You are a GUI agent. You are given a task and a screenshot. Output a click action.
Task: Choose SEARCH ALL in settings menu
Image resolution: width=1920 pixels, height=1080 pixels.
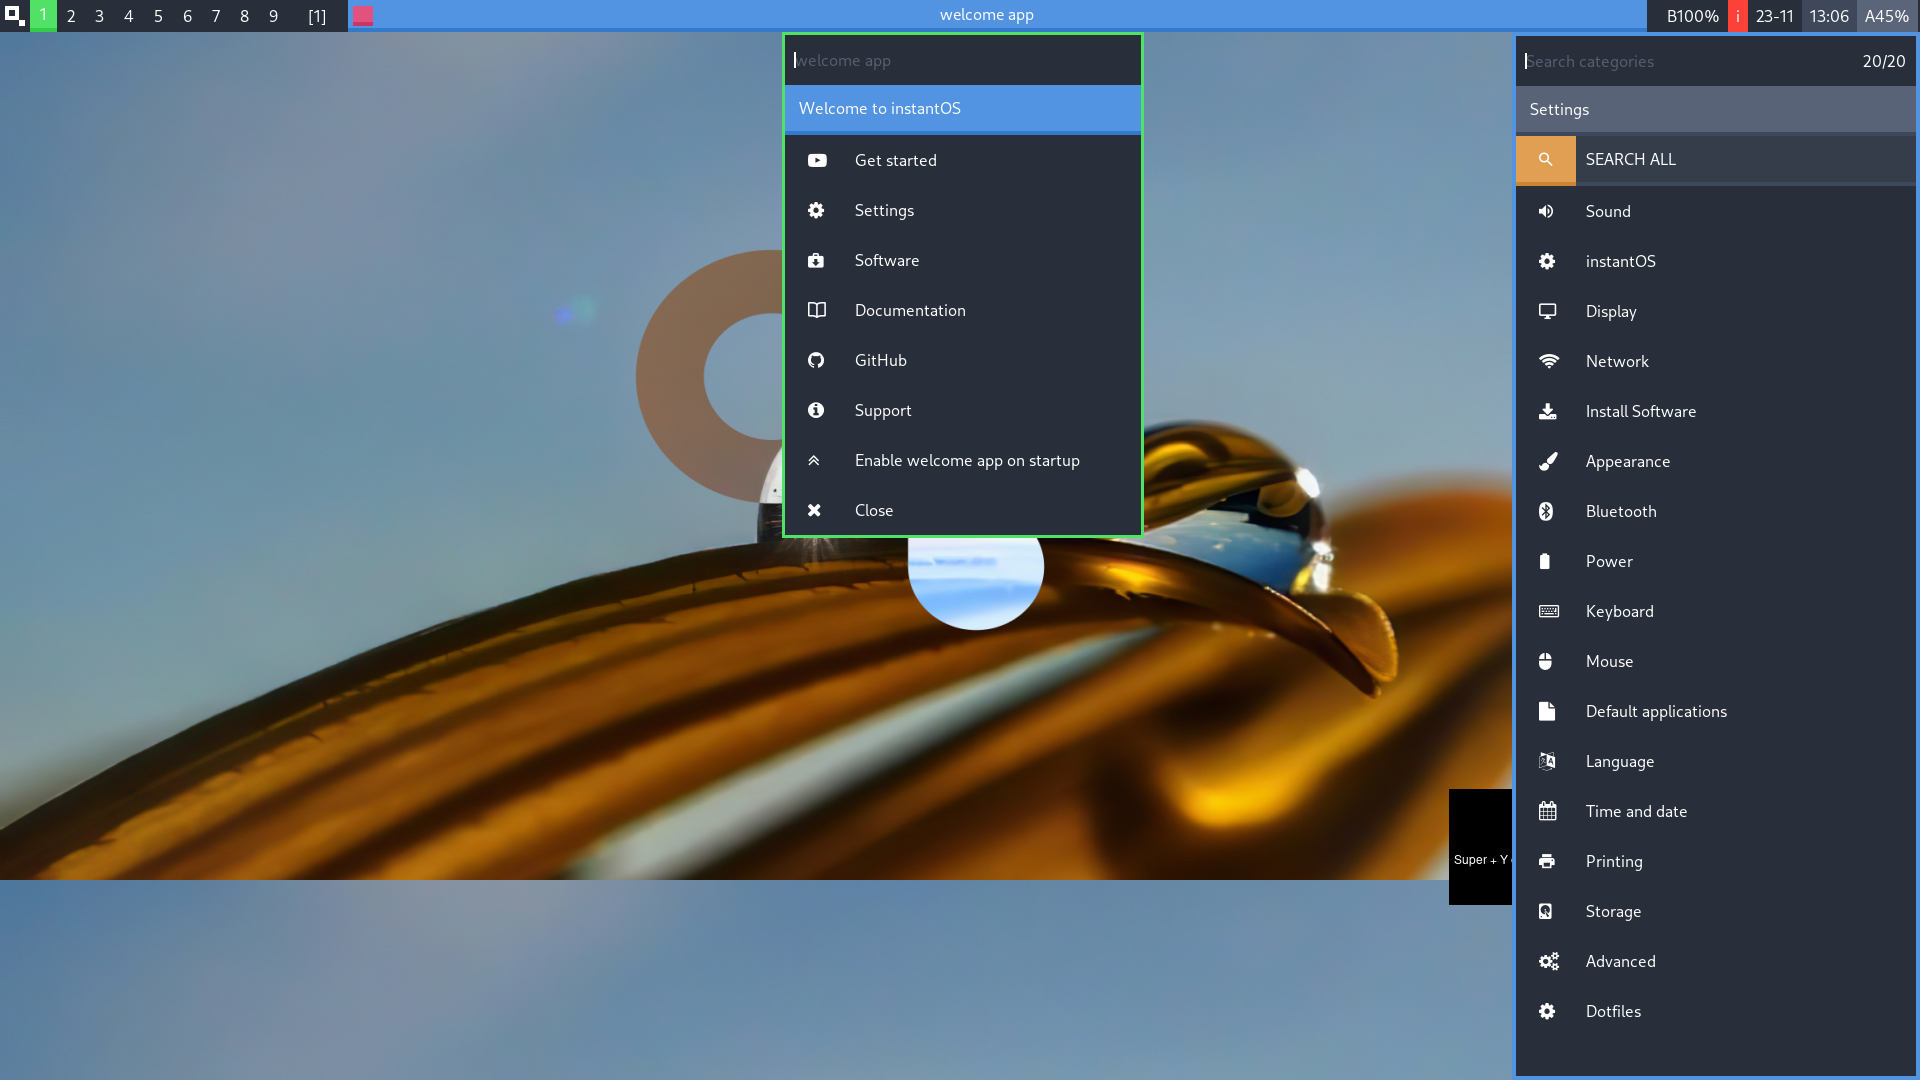[1715, 160]
